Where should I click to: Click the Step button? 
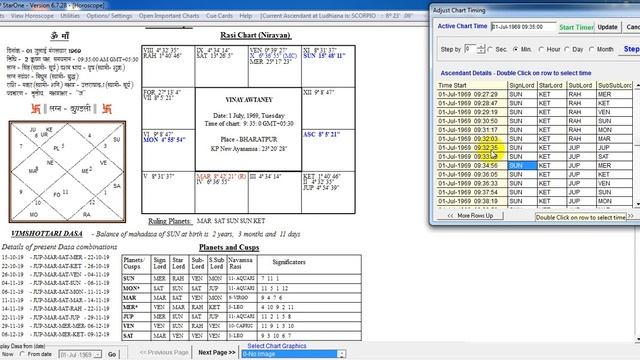coord(631,49)
